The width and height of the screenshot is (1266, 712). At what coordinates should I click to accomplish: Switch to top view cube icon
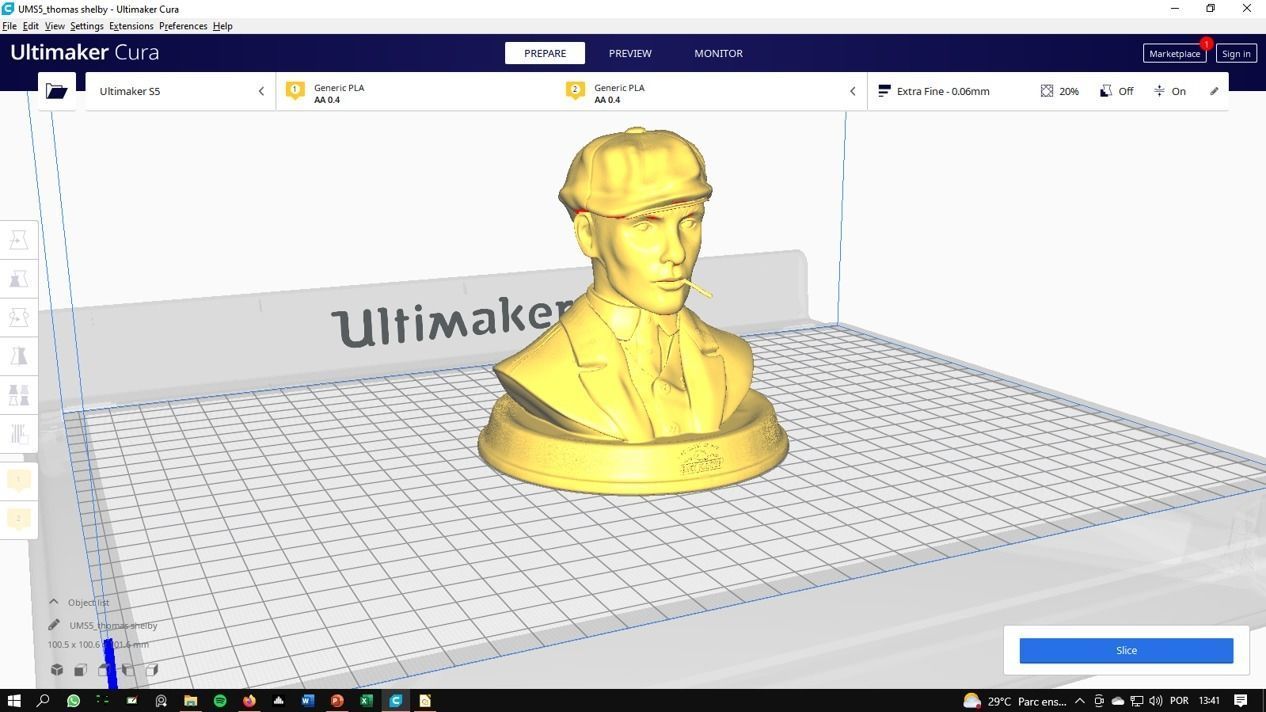pos(104,670)
